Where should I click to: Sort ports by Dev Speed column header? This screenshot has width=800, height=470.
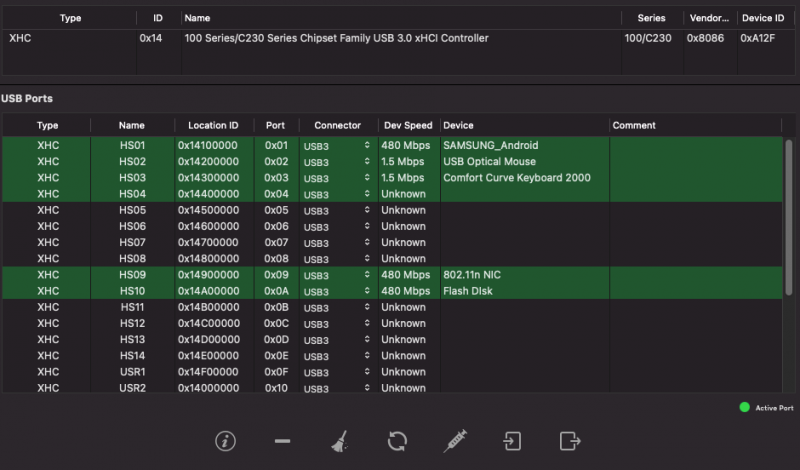[408, 126]
